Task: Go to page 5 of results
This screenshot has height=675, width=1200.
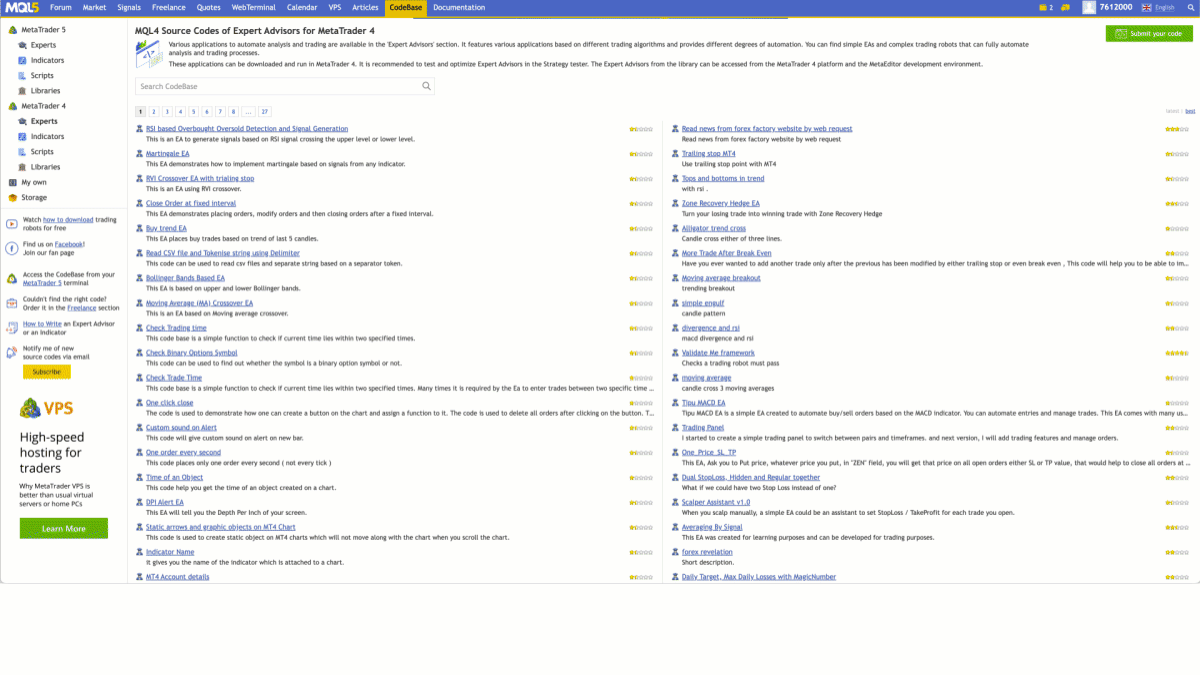Action: [x=193, y=112]
